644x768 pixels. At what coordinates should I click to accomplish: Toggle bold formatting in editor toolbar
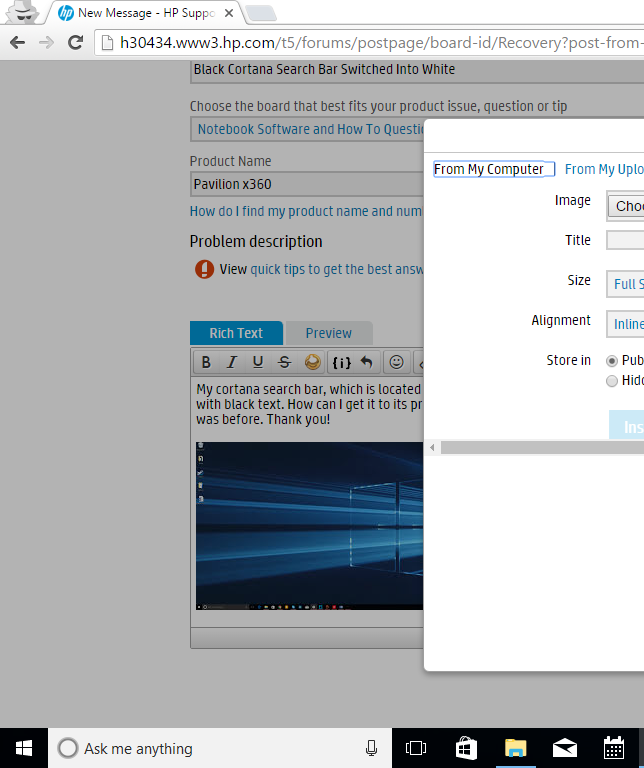point(206,362)
